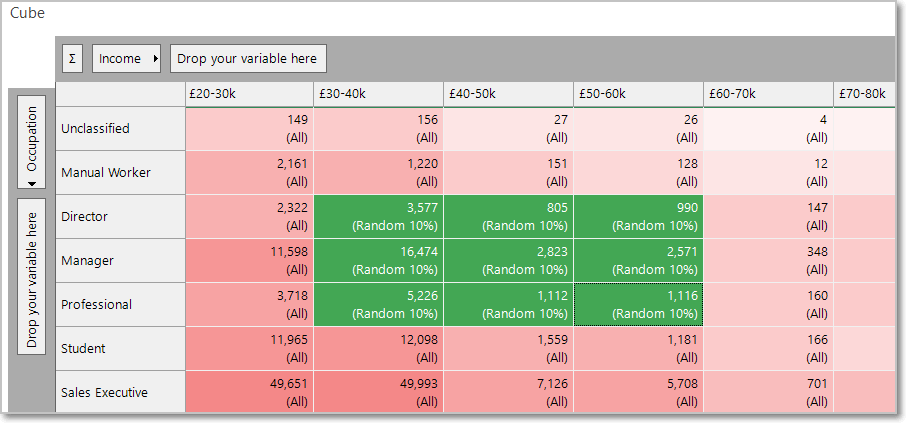Select the Director row header
906x423 pixels.
click(121, 217)
